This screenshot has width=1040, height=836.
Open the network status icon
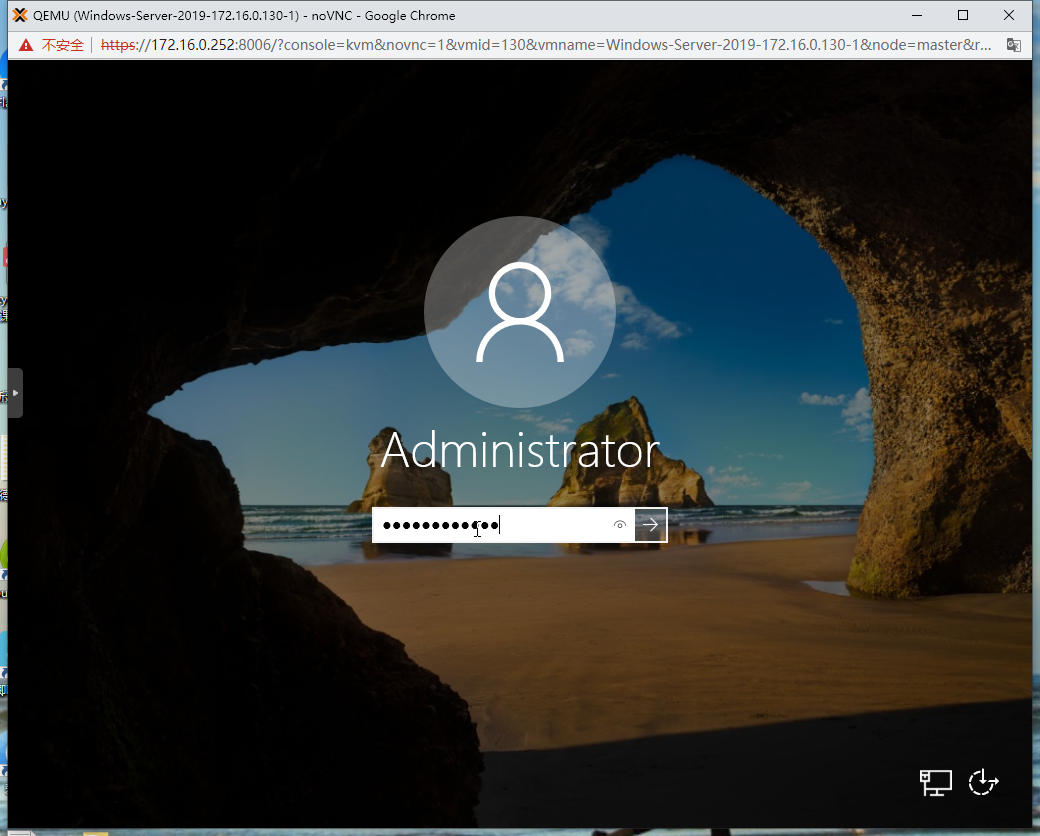click(x=935, y=783)
